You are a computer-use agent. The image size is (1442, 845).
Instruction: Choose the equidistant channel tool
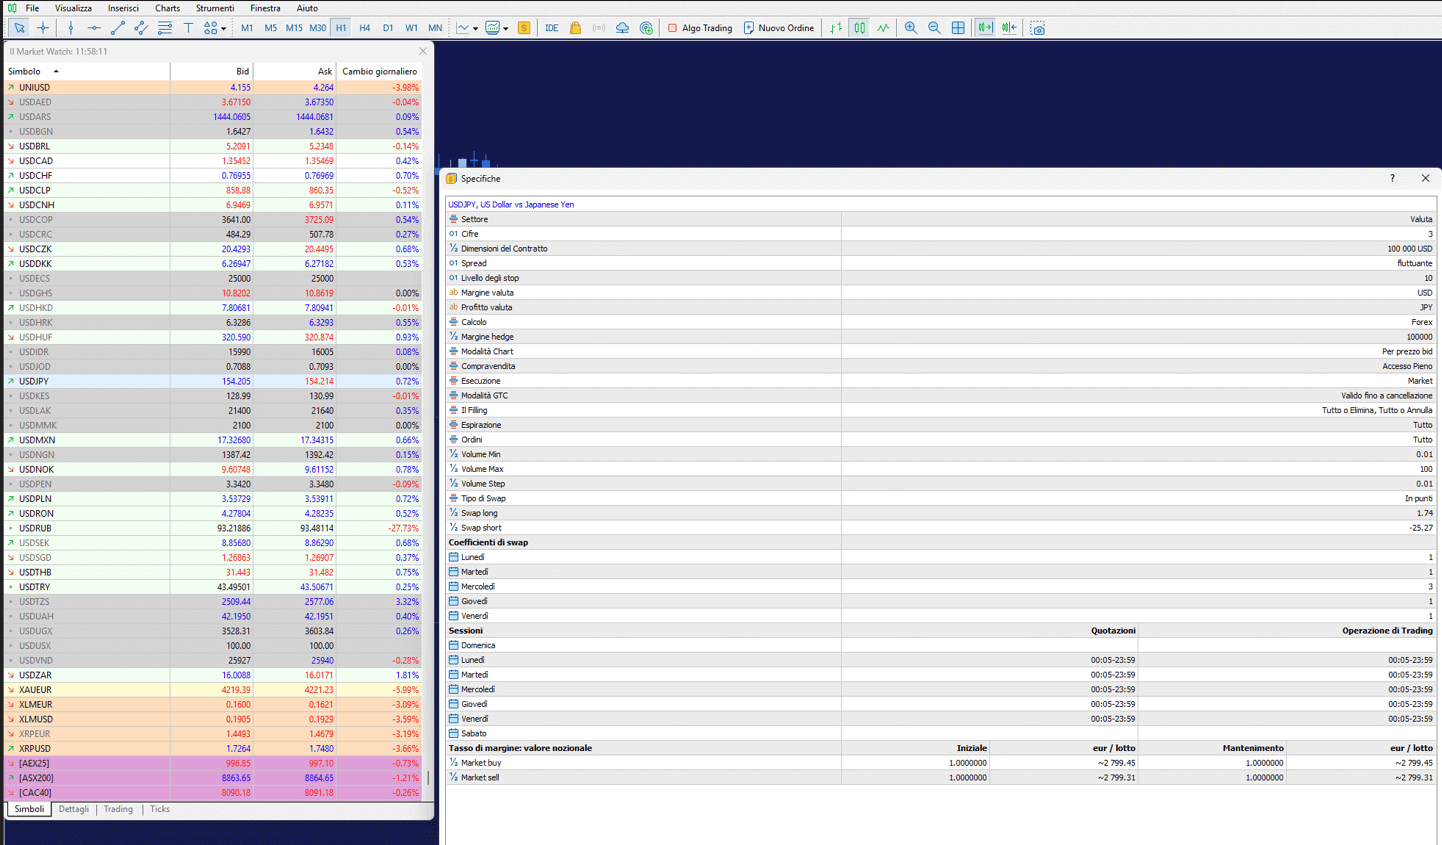pyautogui.click(x=141, y=28)
